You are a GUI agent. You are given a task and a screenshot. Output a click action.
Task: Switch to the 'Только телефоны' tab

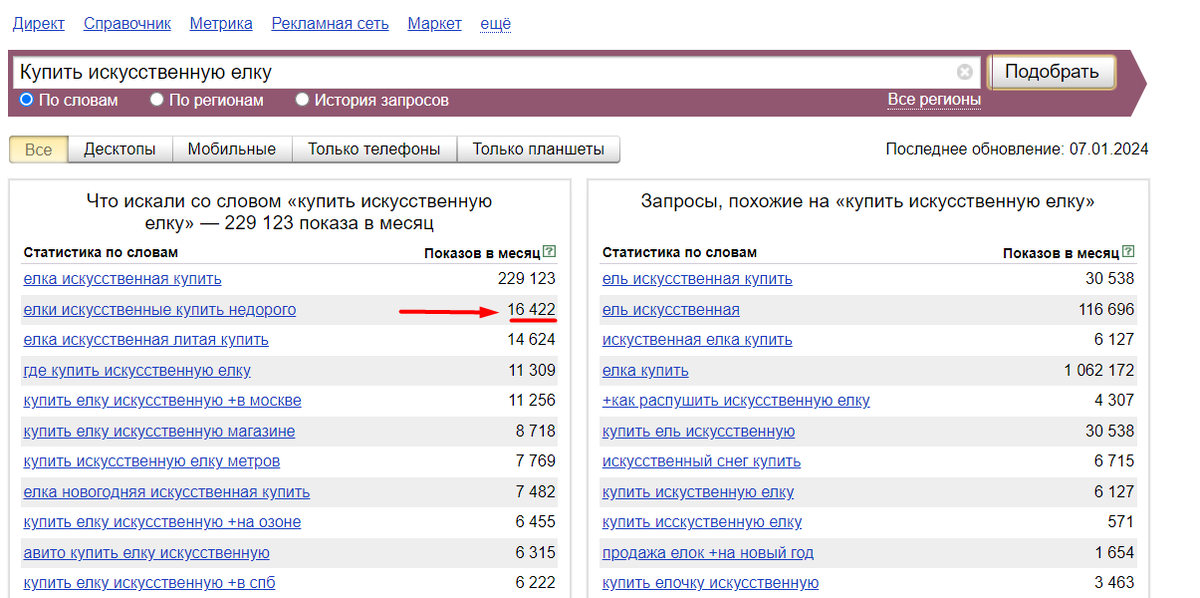[x=374, y=149]
